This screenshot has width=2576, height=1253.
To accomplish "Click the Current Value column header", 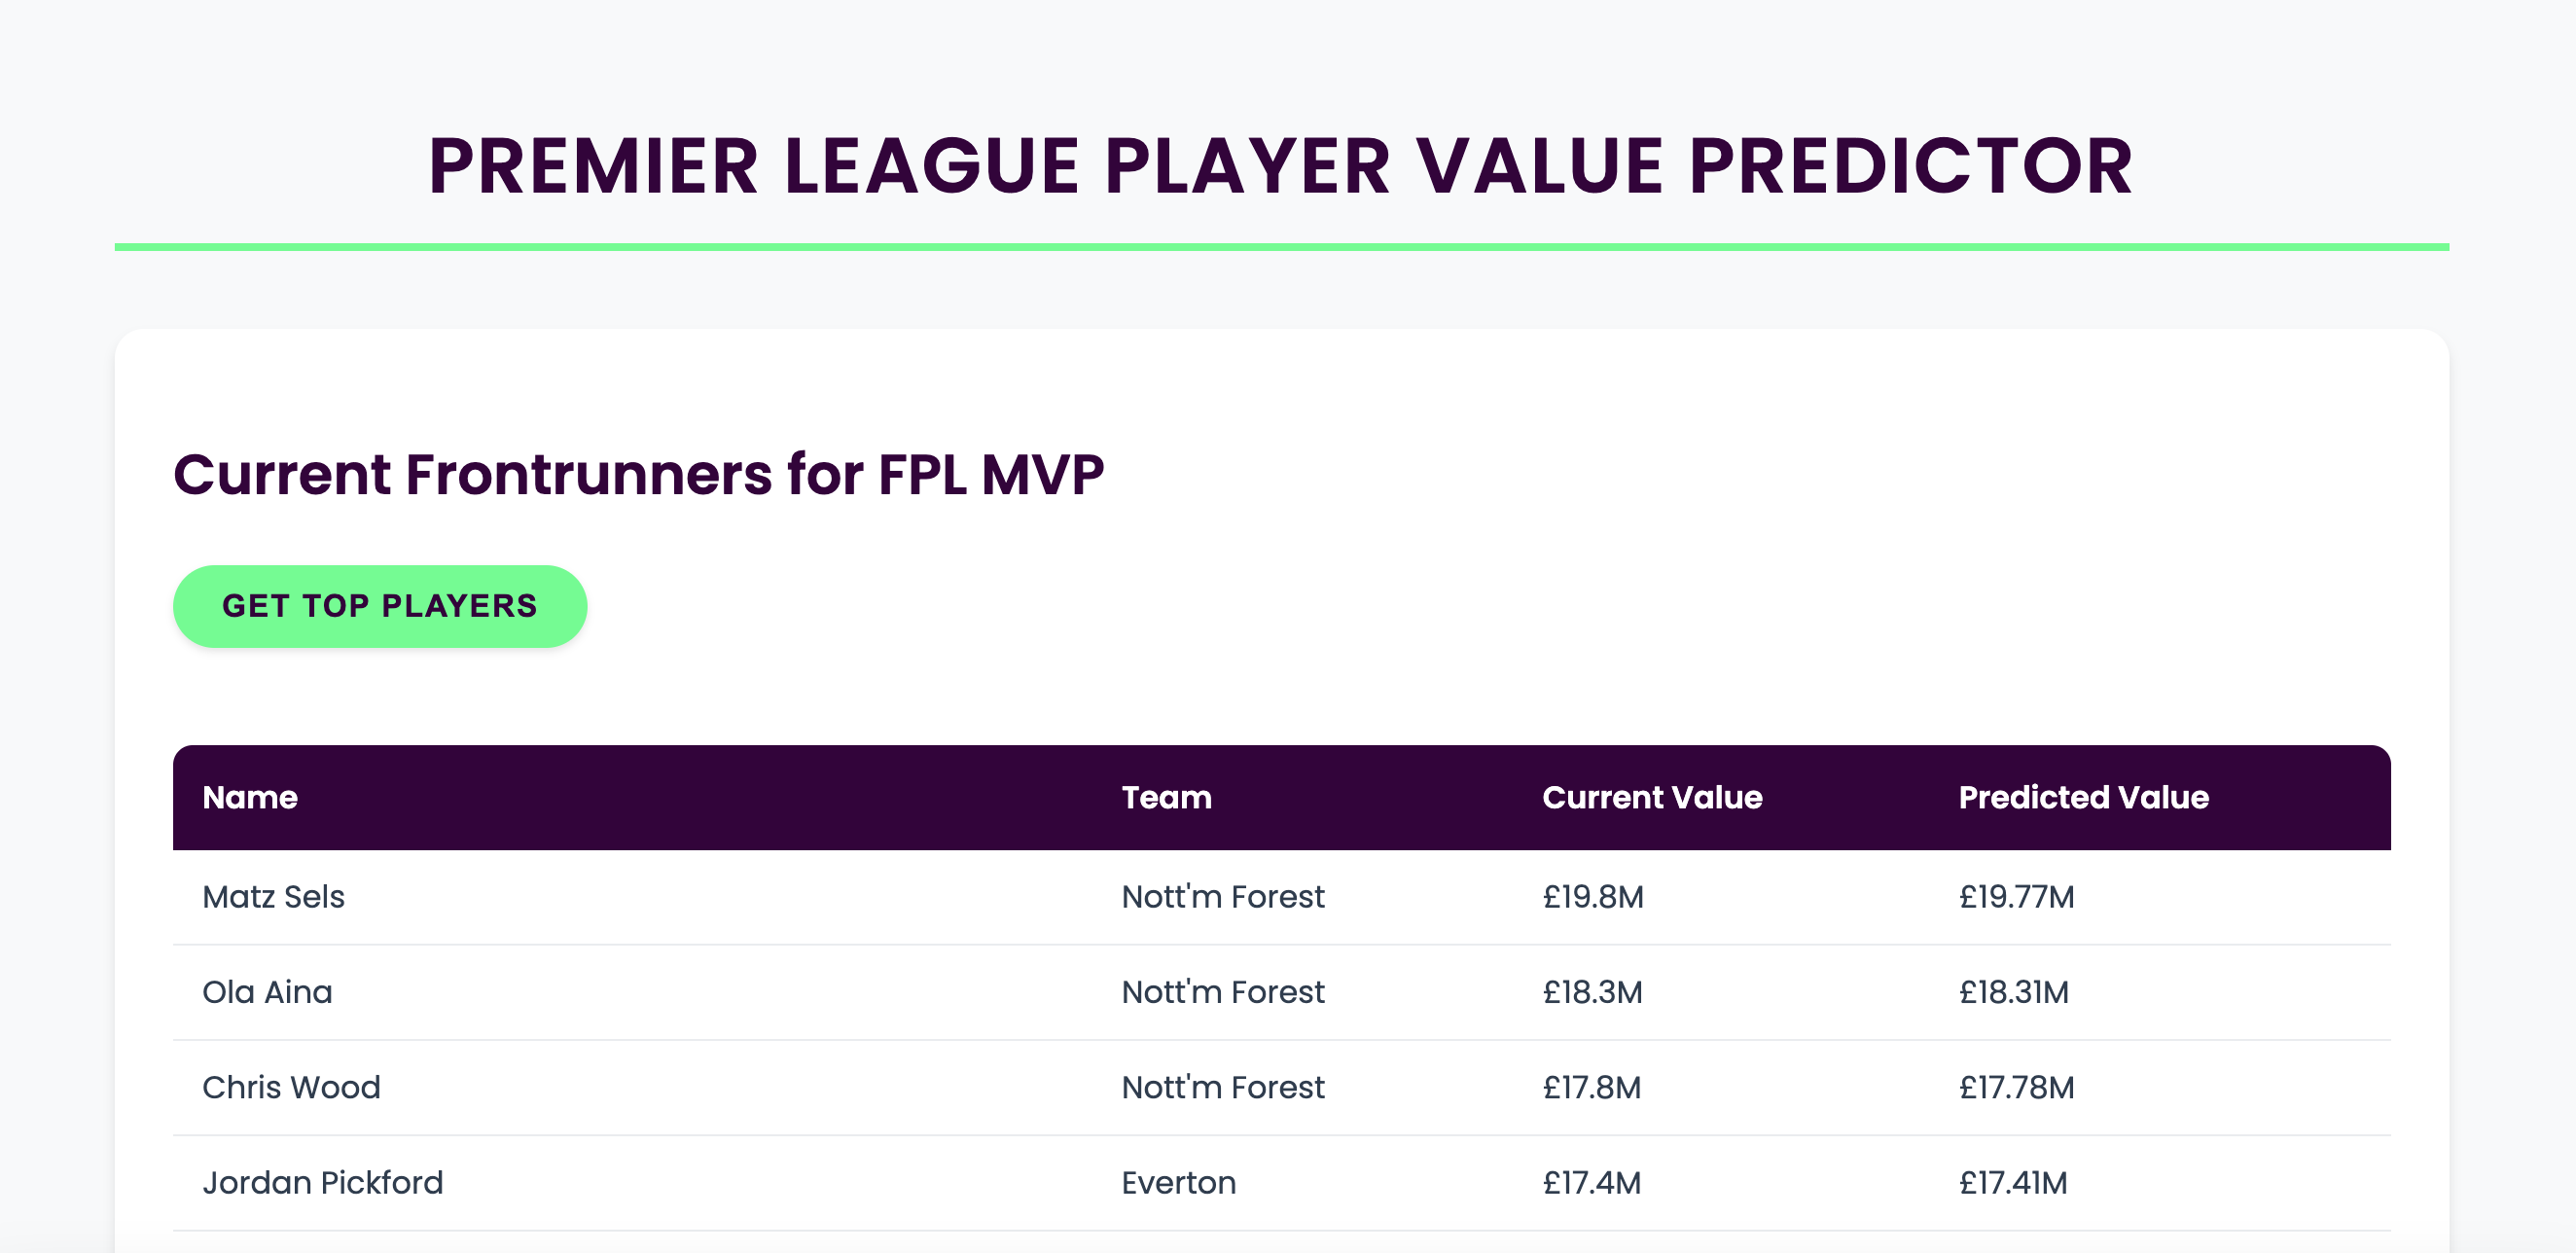I will pos(1652,797).
